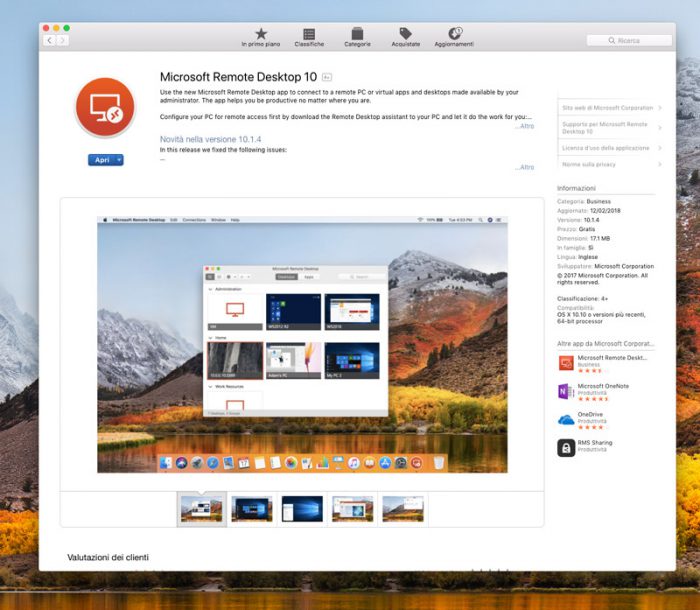The width and height of the screenshot is (700, 610).
Task: Click the 17.1 MB size value
Action: pyautogui.click(x=600, y=238)
